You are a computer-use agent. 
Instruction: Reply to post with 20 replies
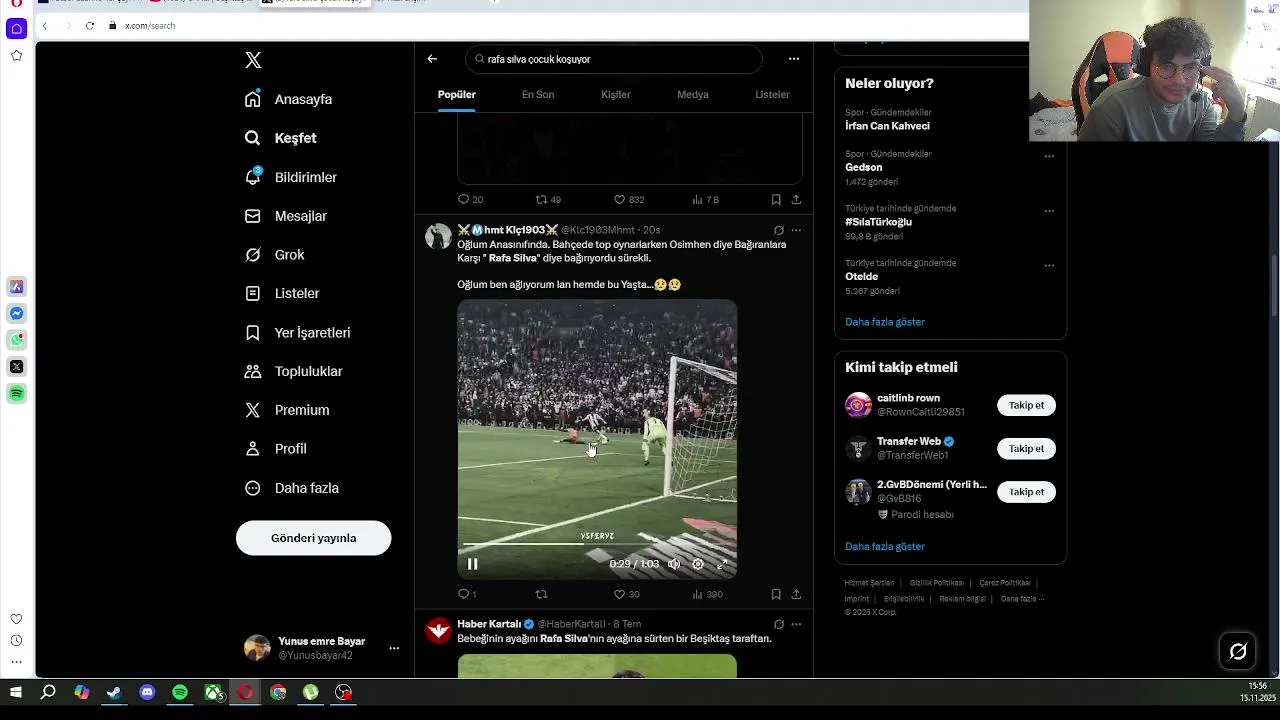[x=470, y=199]
